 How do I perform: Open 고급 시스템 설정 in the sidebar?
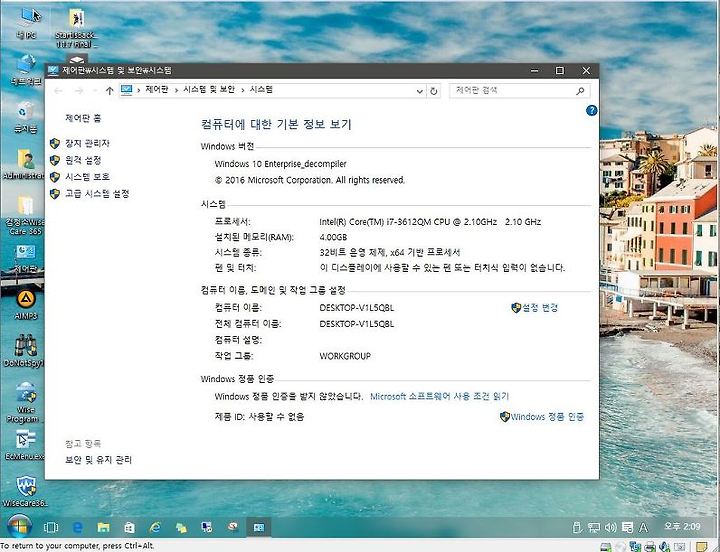point(97,194)
